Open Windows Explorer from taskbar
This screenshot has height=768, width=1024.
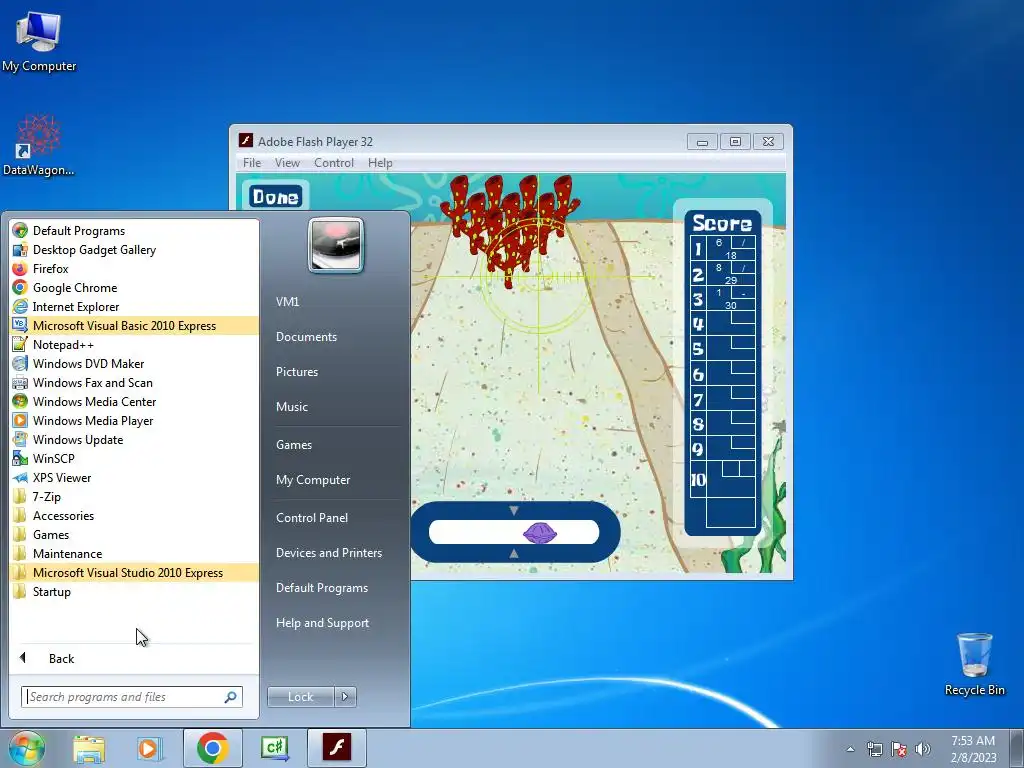[89, 748]
